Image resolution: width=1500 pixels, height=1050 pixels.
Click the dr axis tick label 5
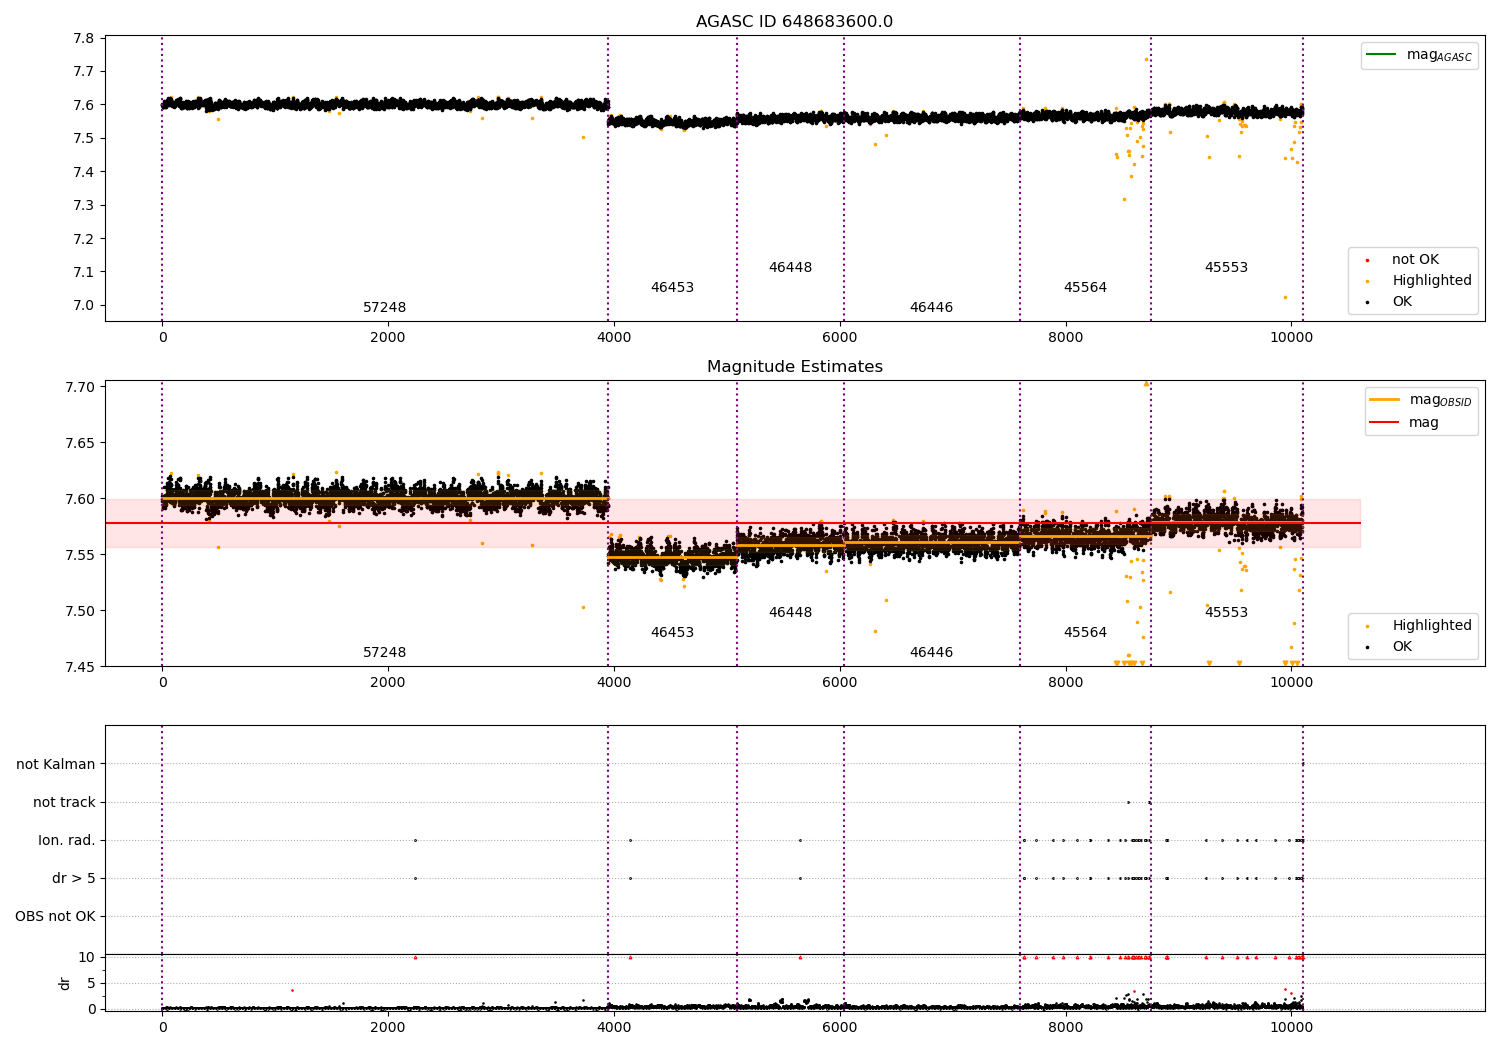point(91,983)
